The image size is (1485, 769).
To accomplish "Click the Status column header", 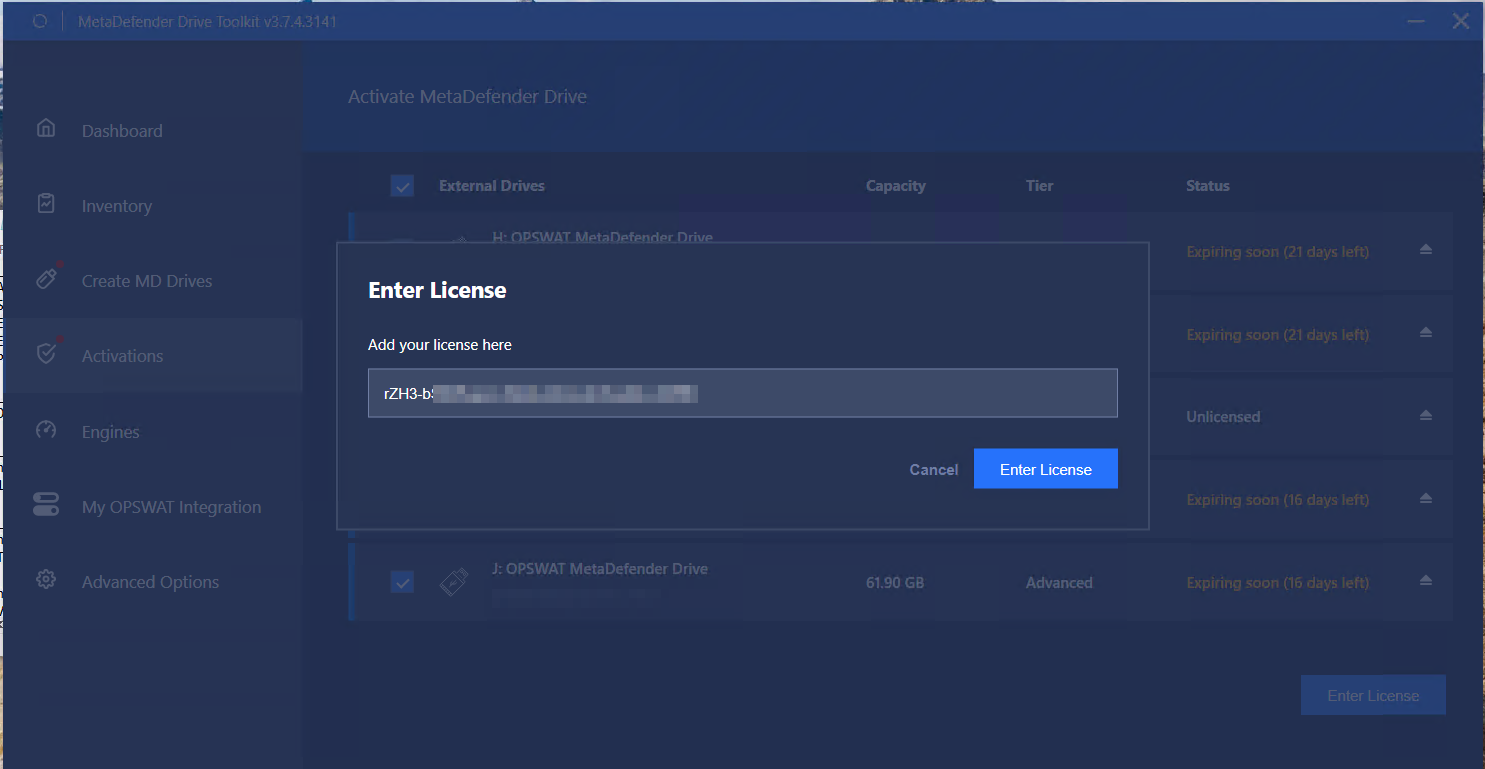I will 1207,186.
